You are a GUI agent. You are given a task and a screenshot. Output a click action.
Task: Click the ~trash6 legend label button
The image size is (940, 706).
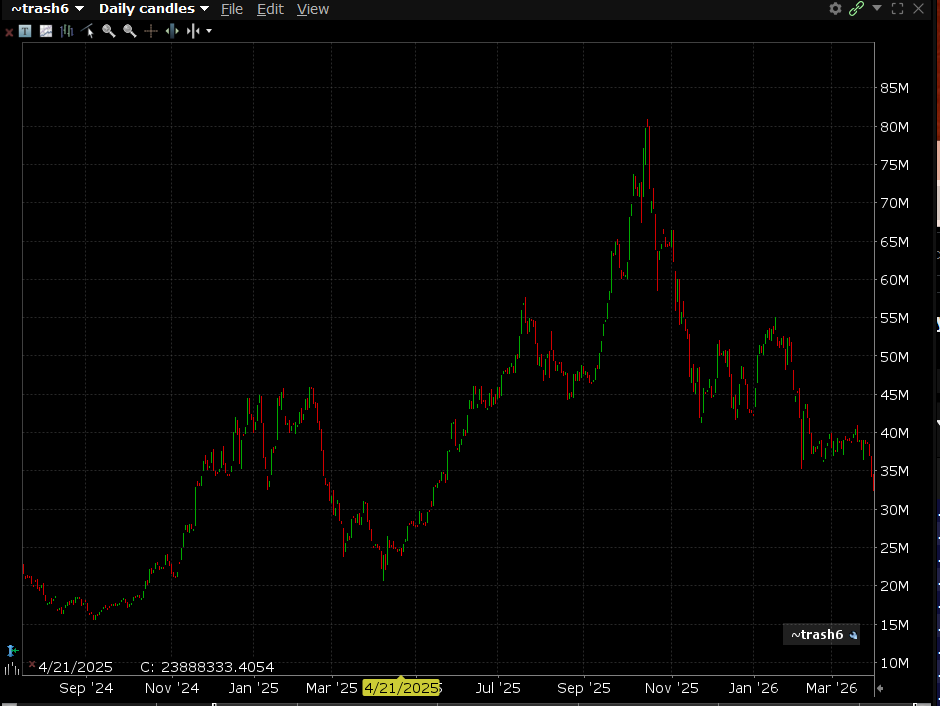[821, 635]
